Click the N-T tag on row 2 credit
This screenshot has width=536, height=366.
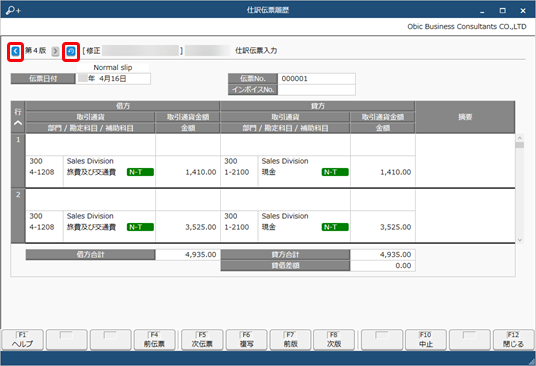[335, 227]
